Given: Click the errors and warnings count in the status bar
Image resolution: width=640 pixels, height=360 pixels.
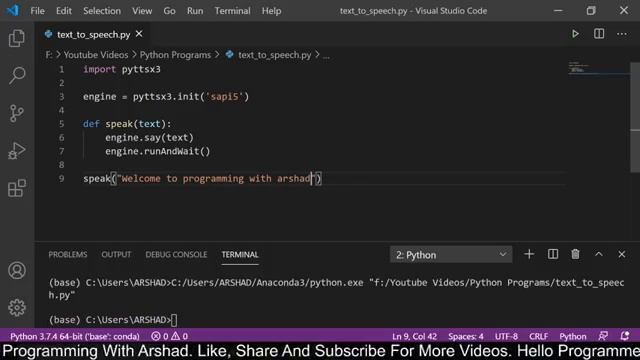Looking at the screenshot, I should point(169,336).
